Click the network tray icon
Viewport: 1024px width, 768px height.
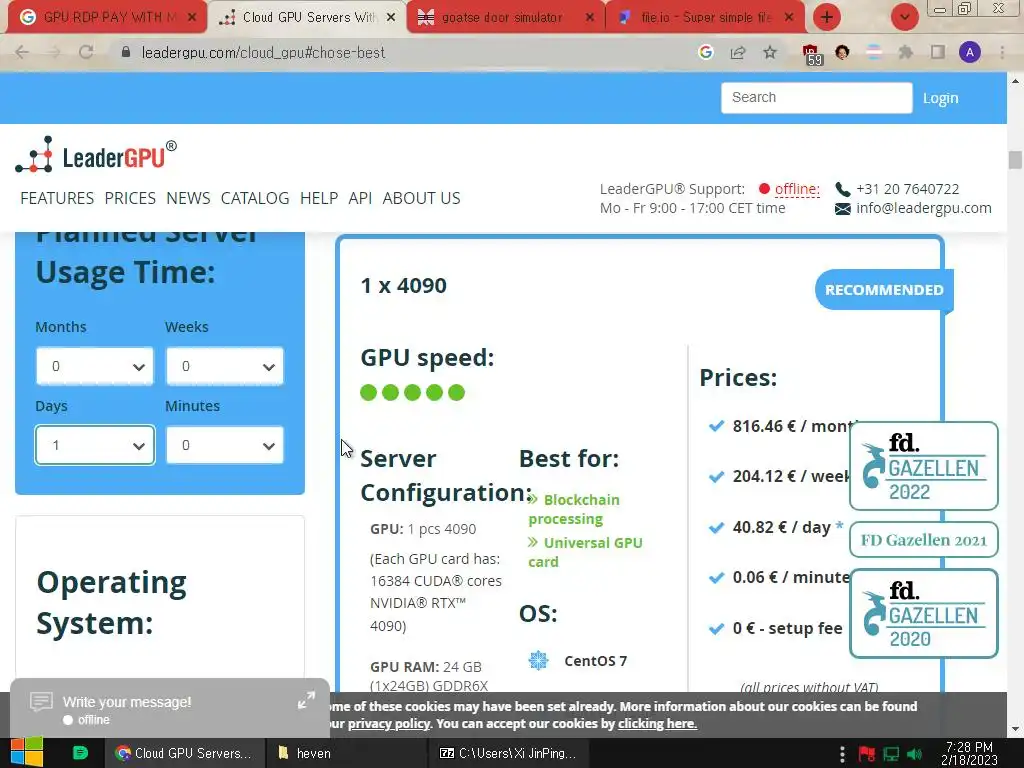click(891, 754)
